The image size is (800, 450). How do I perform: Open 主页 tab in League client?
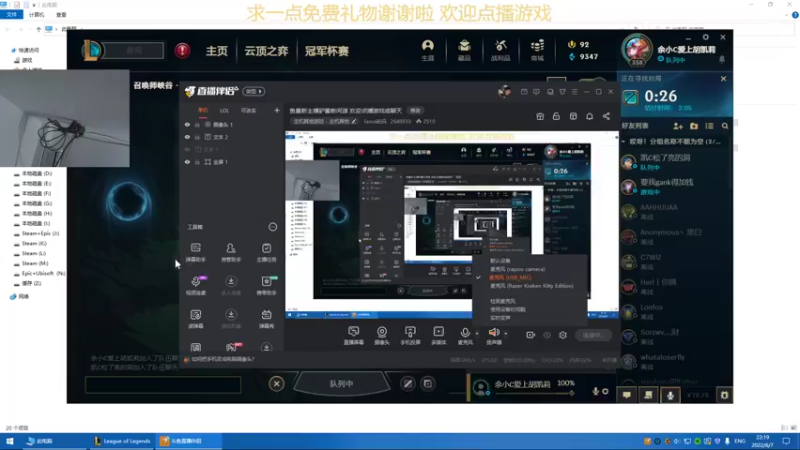point(216,51)
